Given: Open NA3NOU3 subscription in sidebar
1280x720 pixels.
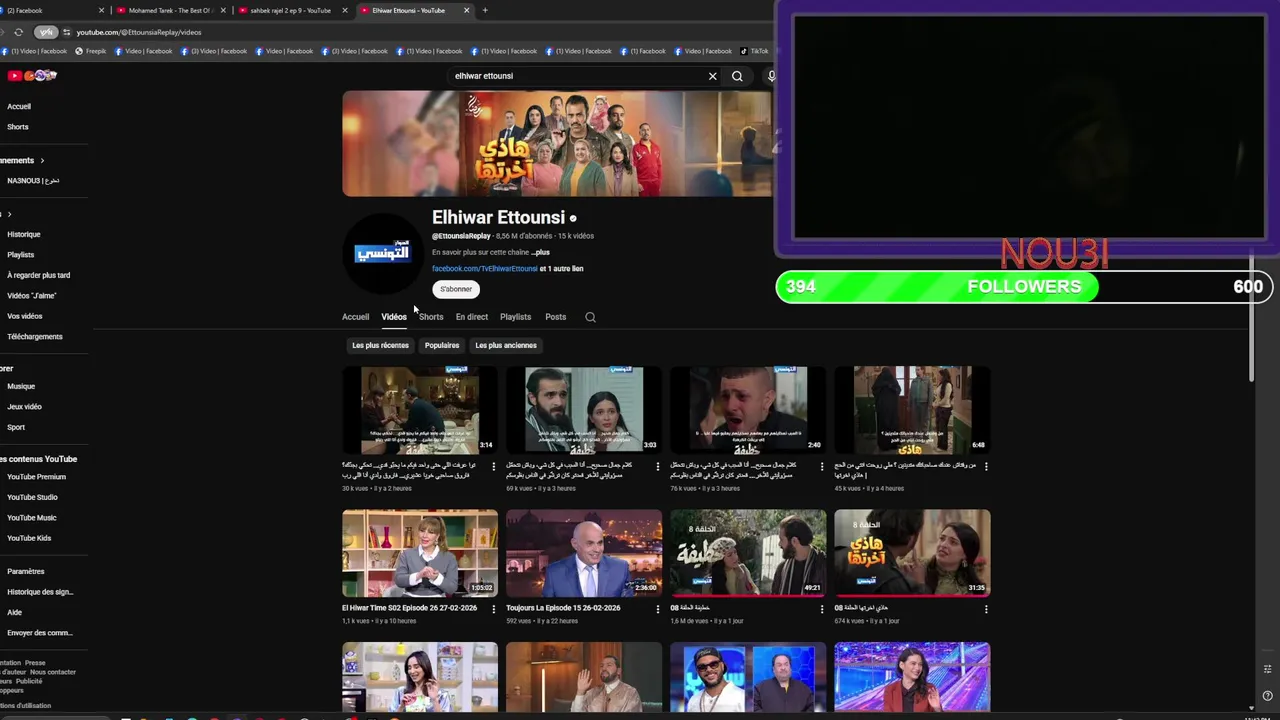Looking at the screenshot, I should point(33,181).
